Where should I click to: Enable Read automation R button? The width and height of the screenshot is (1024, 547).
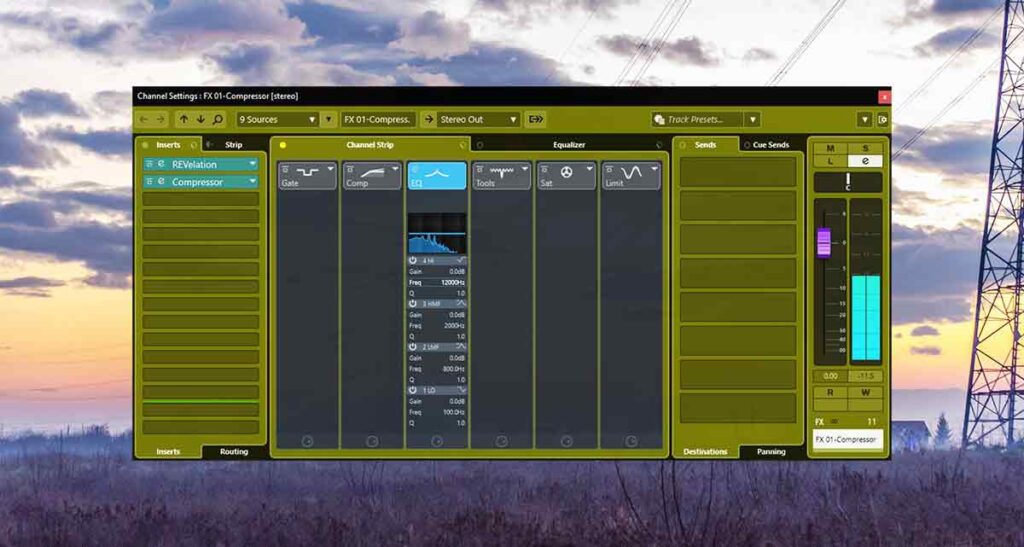(x=830, y=392)
